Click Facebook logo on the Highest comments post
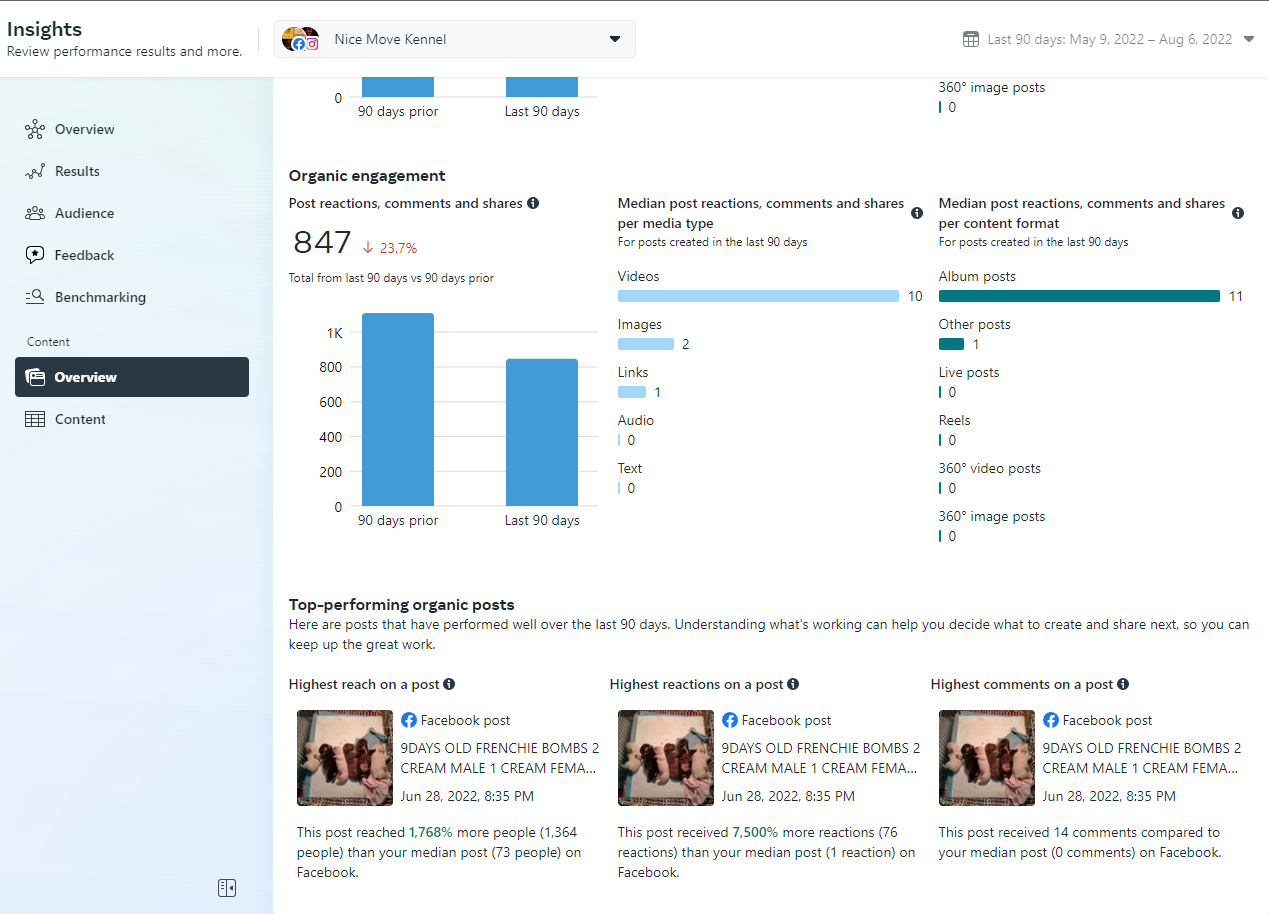Viewport: 1269px width, 914px height. [x=1051, y=720]
